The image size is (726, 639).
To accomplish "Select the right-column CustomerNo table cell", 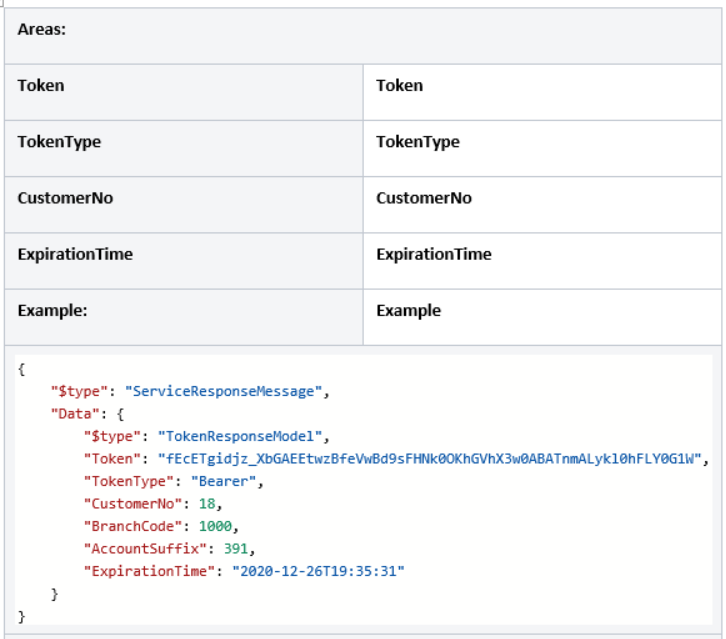I will 543,198.
